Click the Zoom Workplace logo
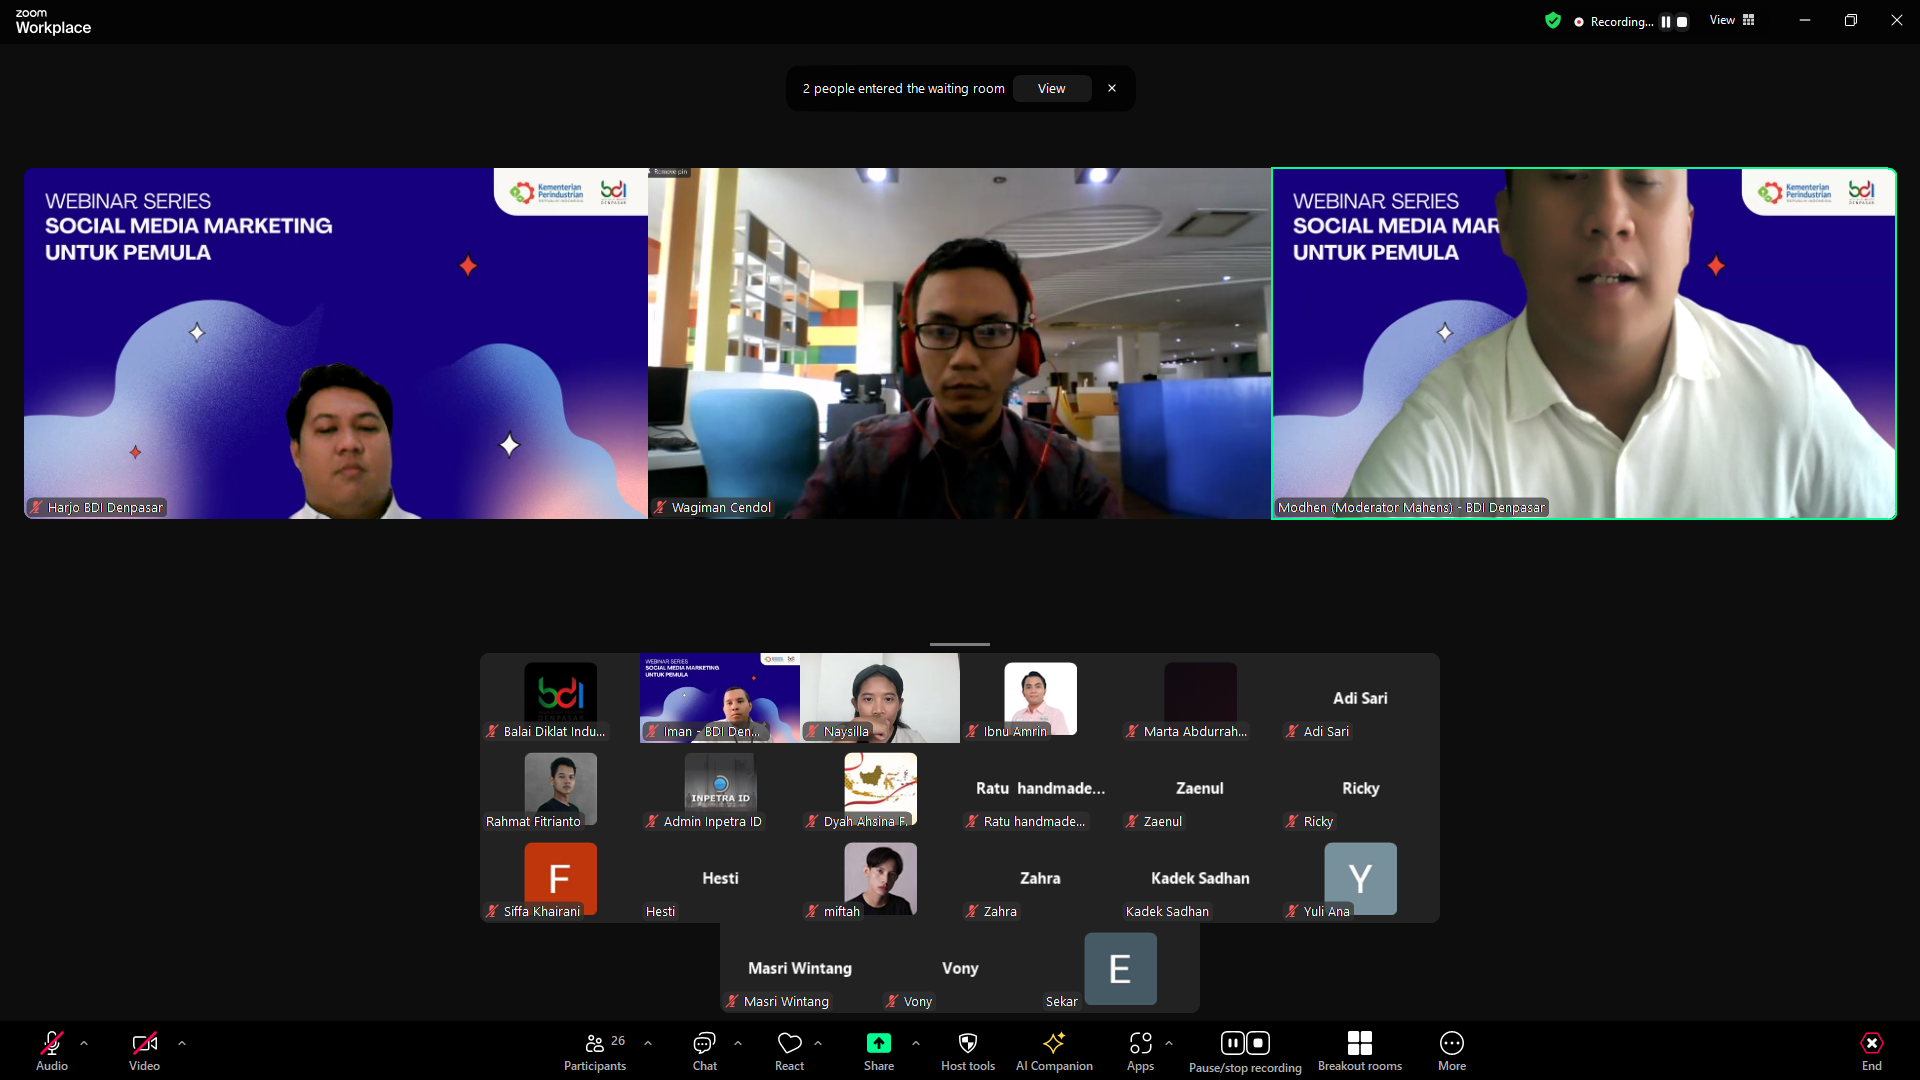 (x=53, y=21)
